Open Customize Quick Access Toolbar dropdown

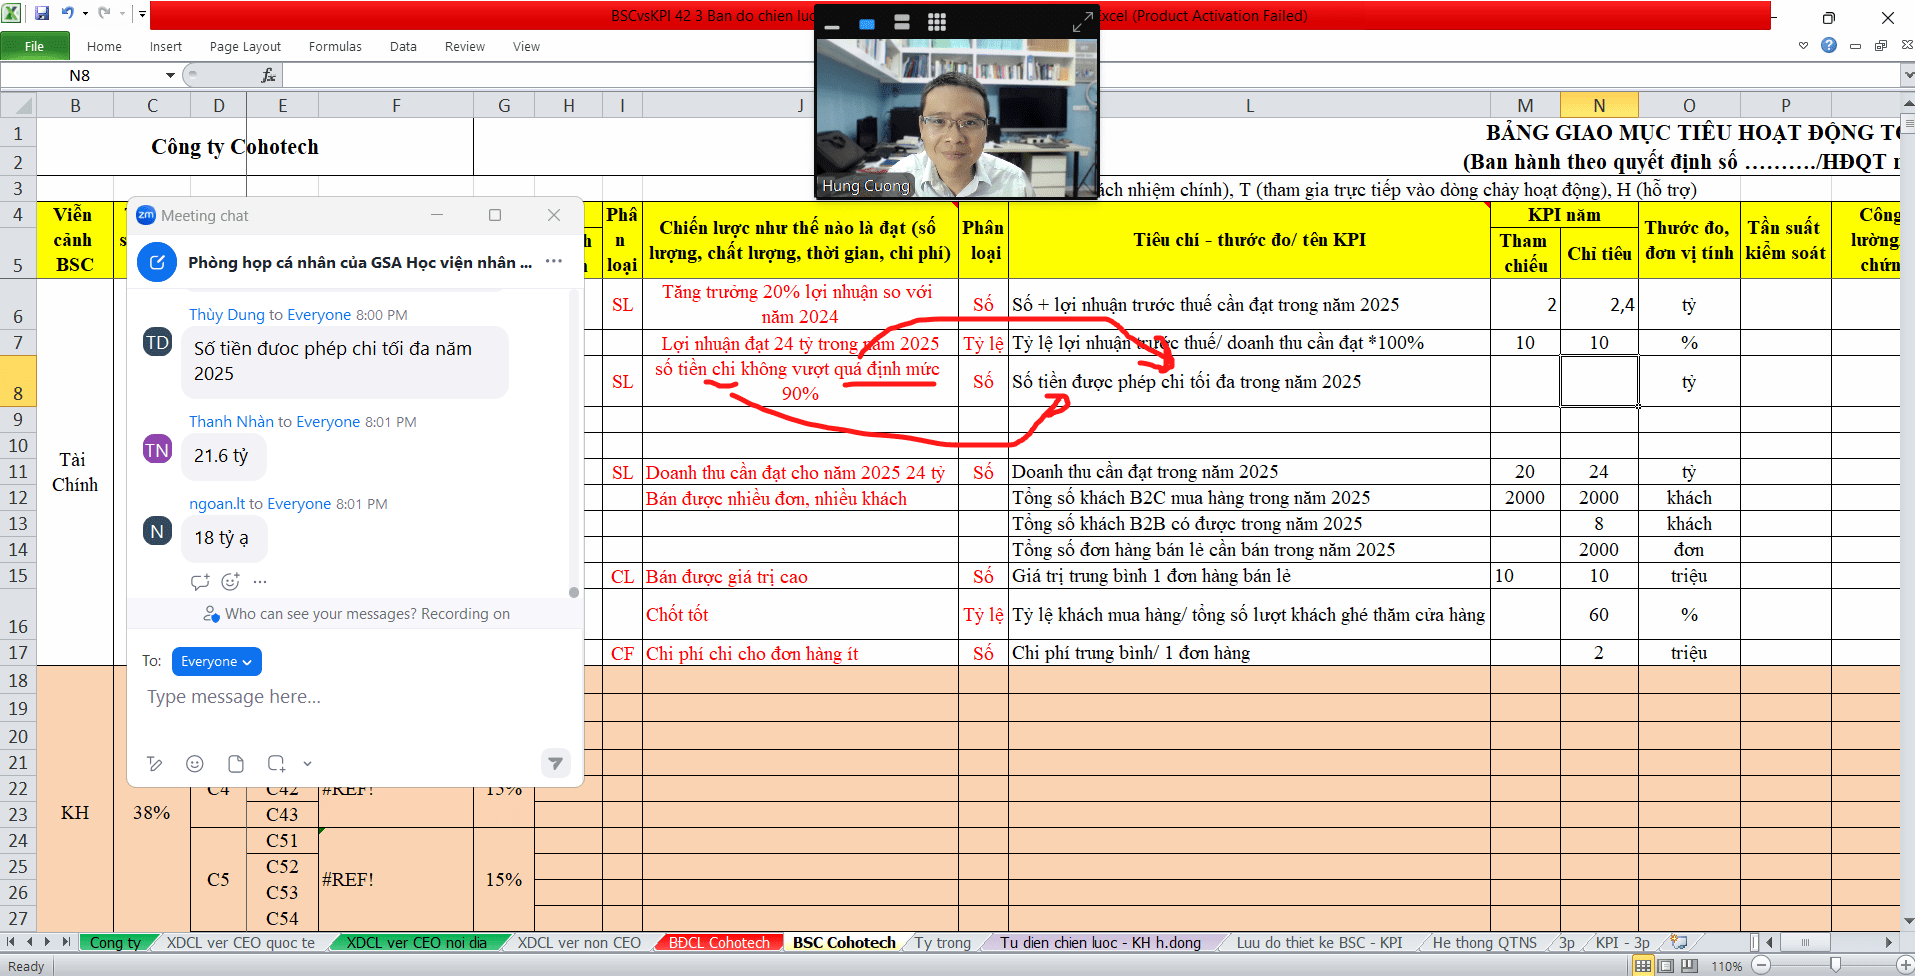(x=142, y=14)
